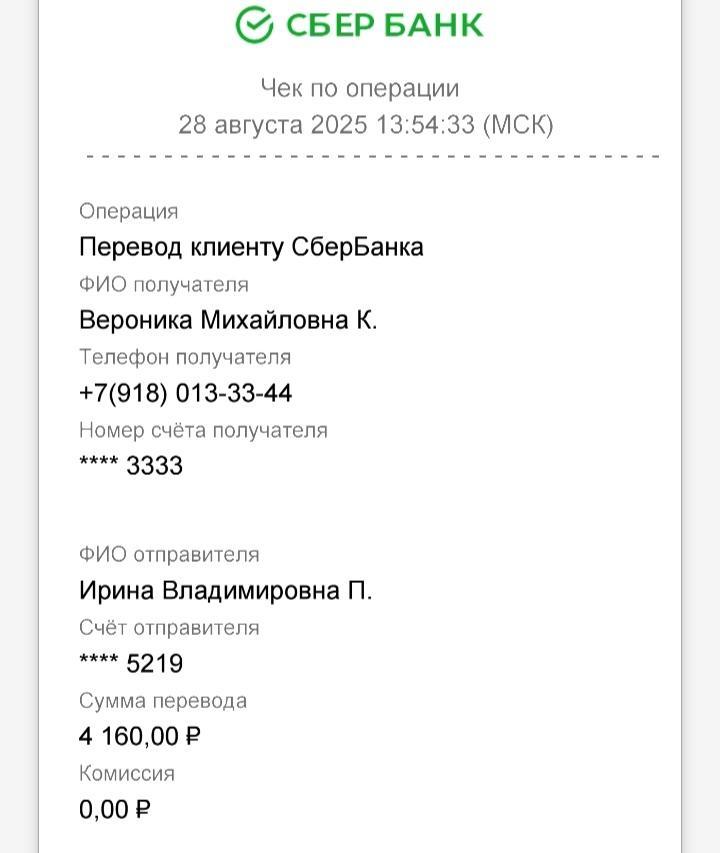Click the Операция field label
This screenshot has height=853, width=720.
pos(128,212)
